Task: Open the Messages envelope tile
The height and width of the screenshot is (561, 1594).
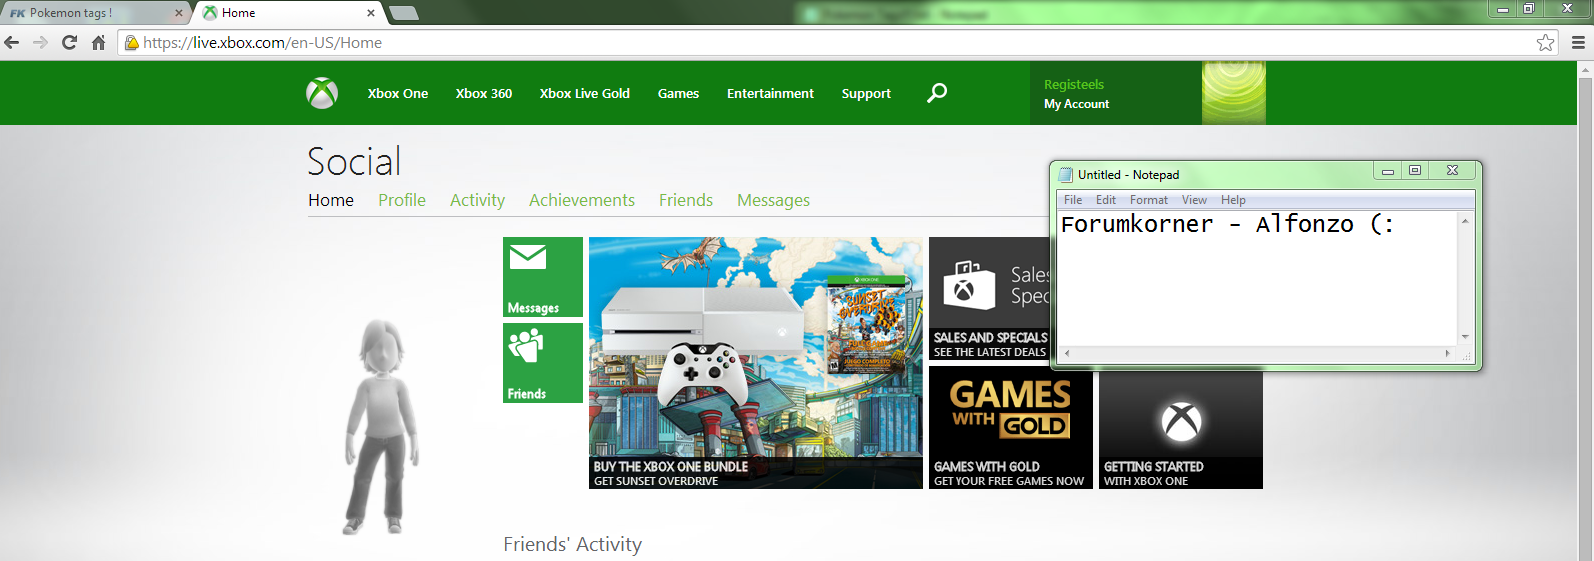Action: click(543, 277)
